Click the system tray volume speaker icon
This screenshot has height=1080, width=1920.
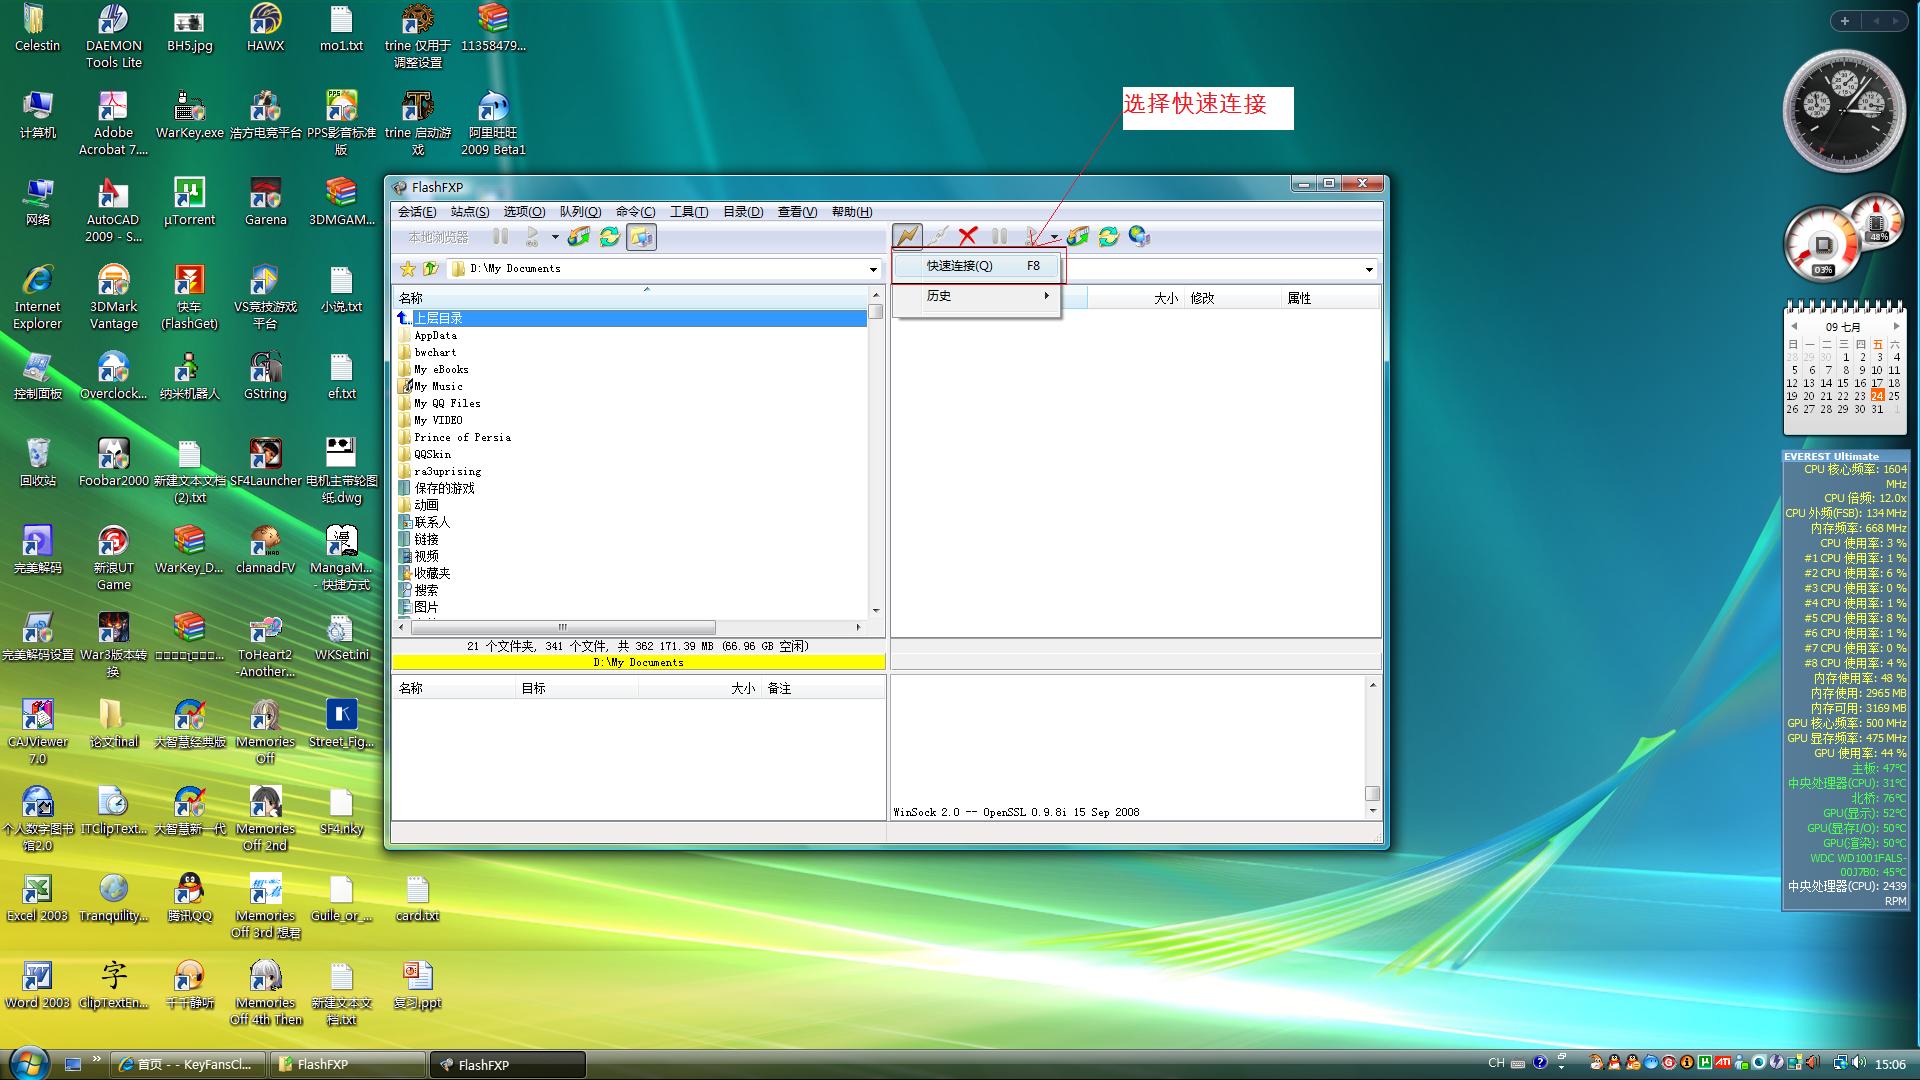point(1859,1063)
